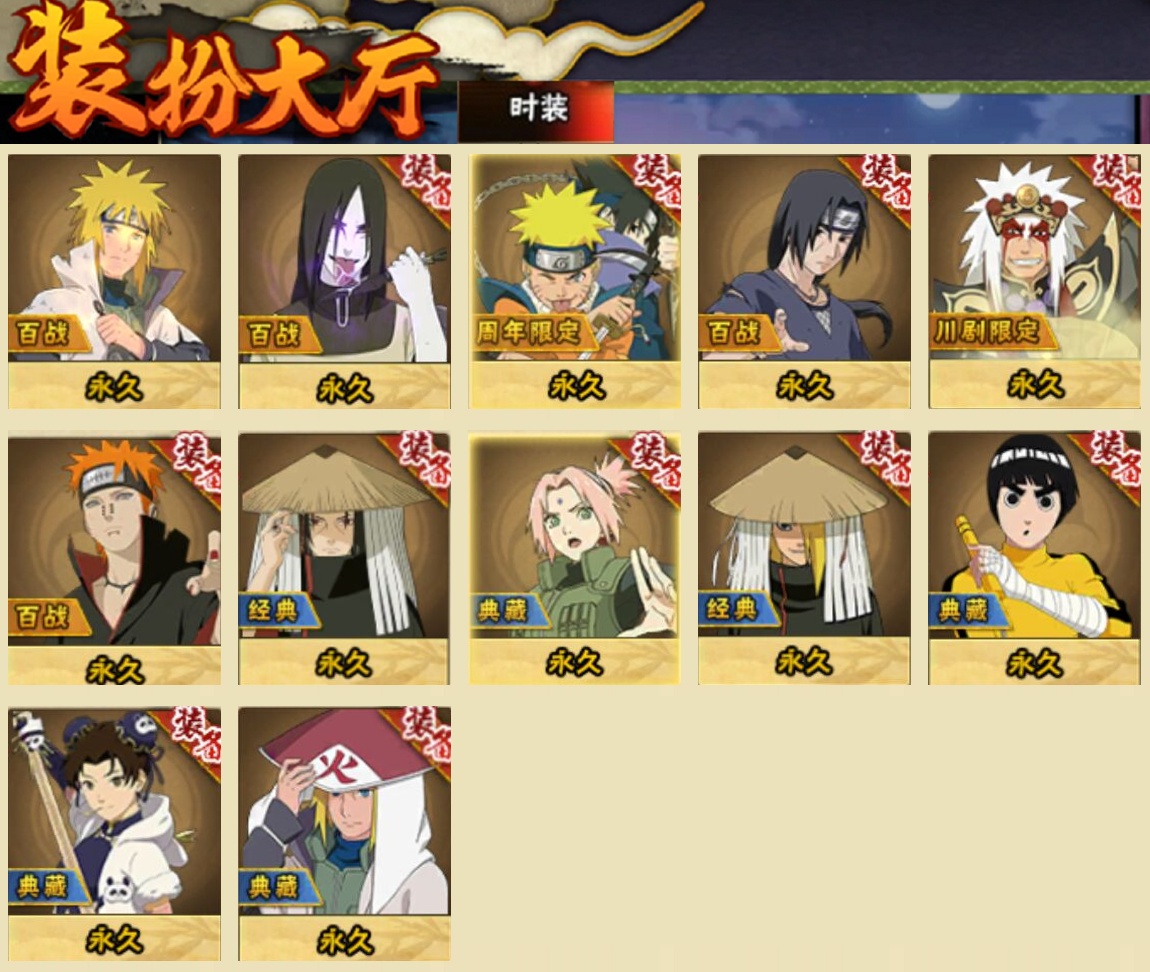
Task: Select the straw-hat Deidara 经典 costume
Action: point(805,558)
